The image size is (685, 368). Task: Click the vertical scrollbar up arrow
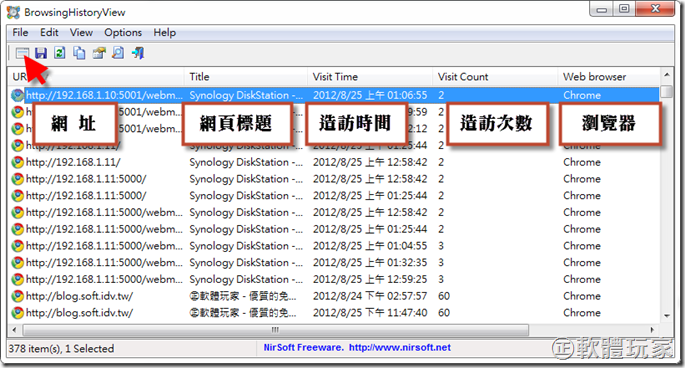[x=667, y=75]
